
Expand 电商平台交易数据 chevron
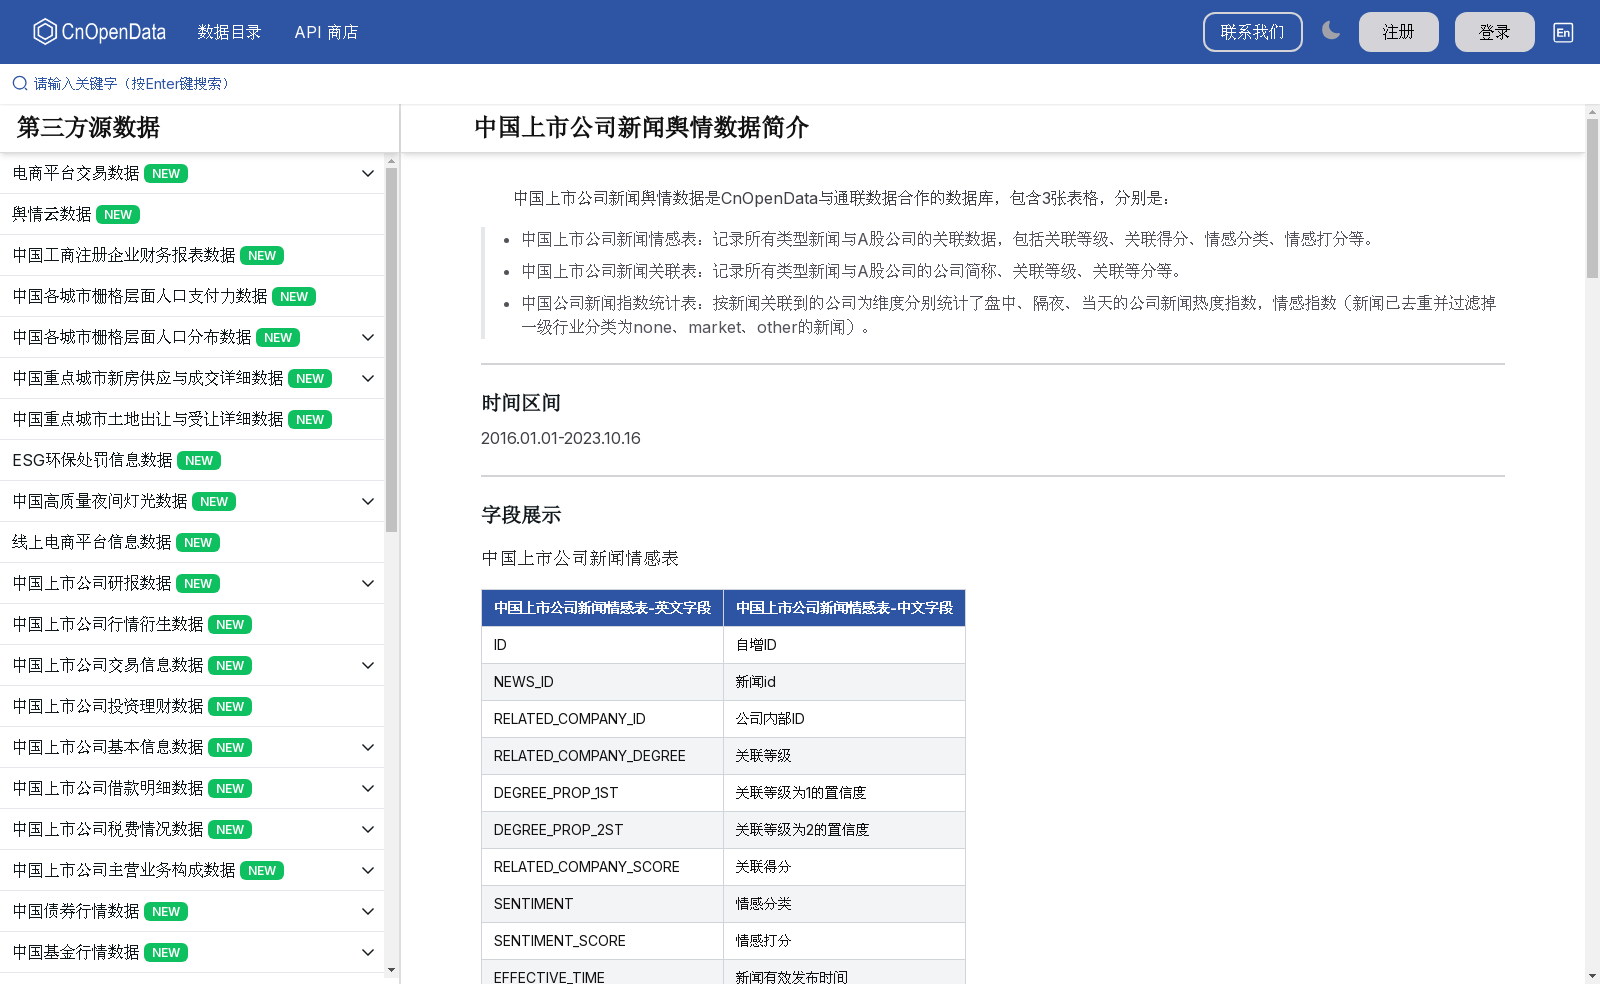point(367,173)
